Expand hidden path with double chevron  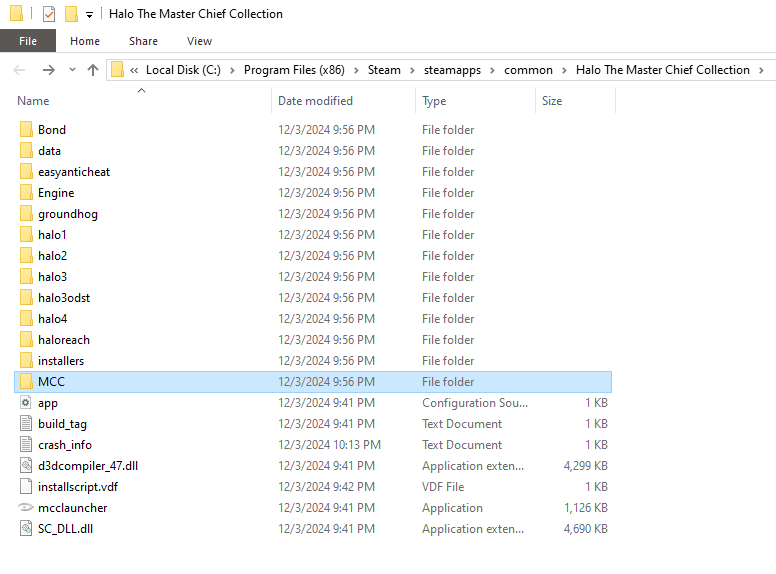(x=134, y=70)
